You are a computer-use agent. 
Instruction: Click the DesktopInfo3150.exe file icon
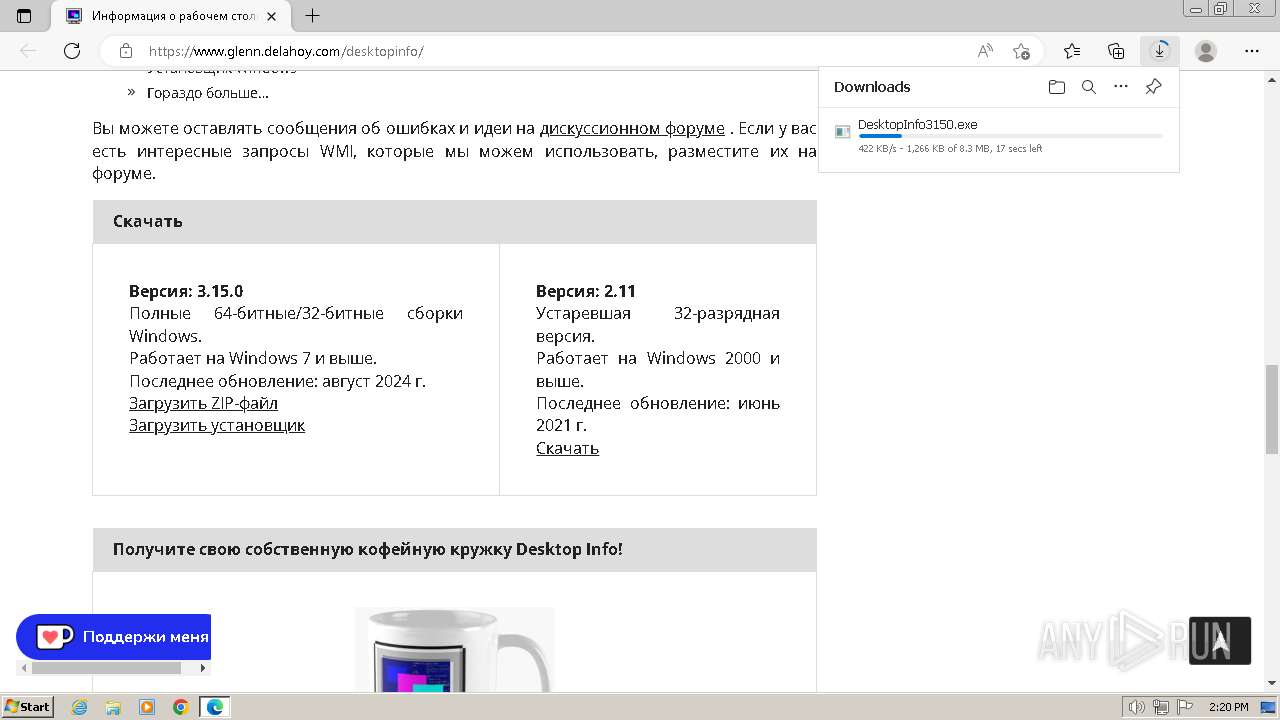(843, 132)
